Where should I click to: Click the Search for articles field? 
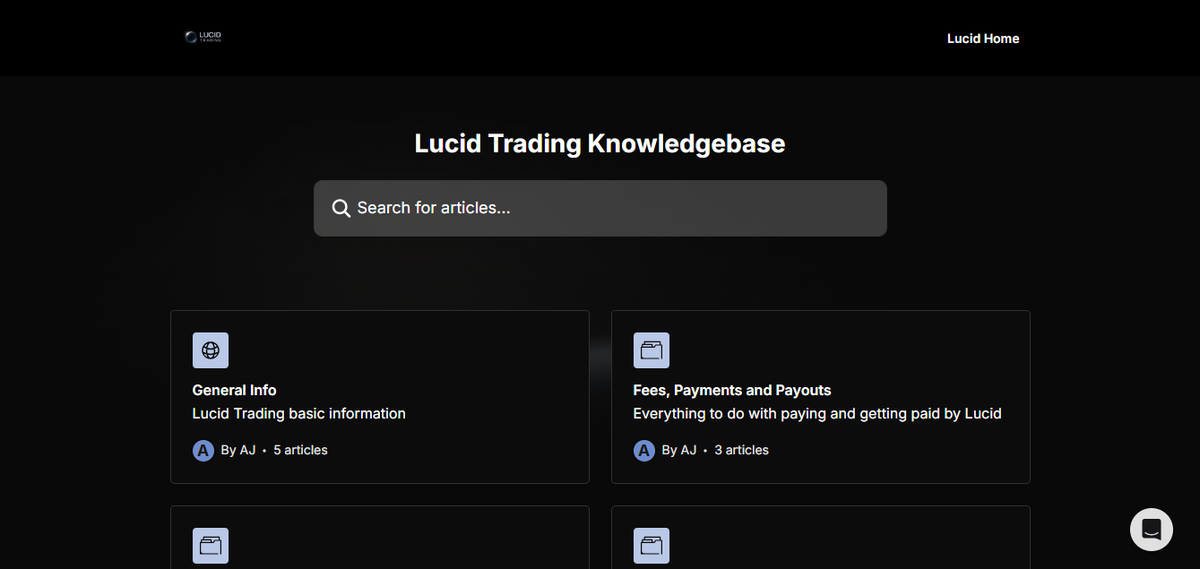[x=600, y=208]
